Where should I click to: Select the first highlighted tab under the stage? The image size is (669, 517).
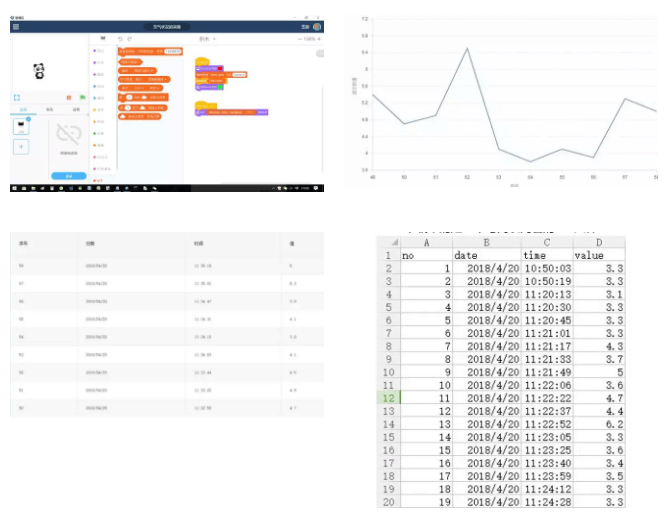click(x=23, y=110)
